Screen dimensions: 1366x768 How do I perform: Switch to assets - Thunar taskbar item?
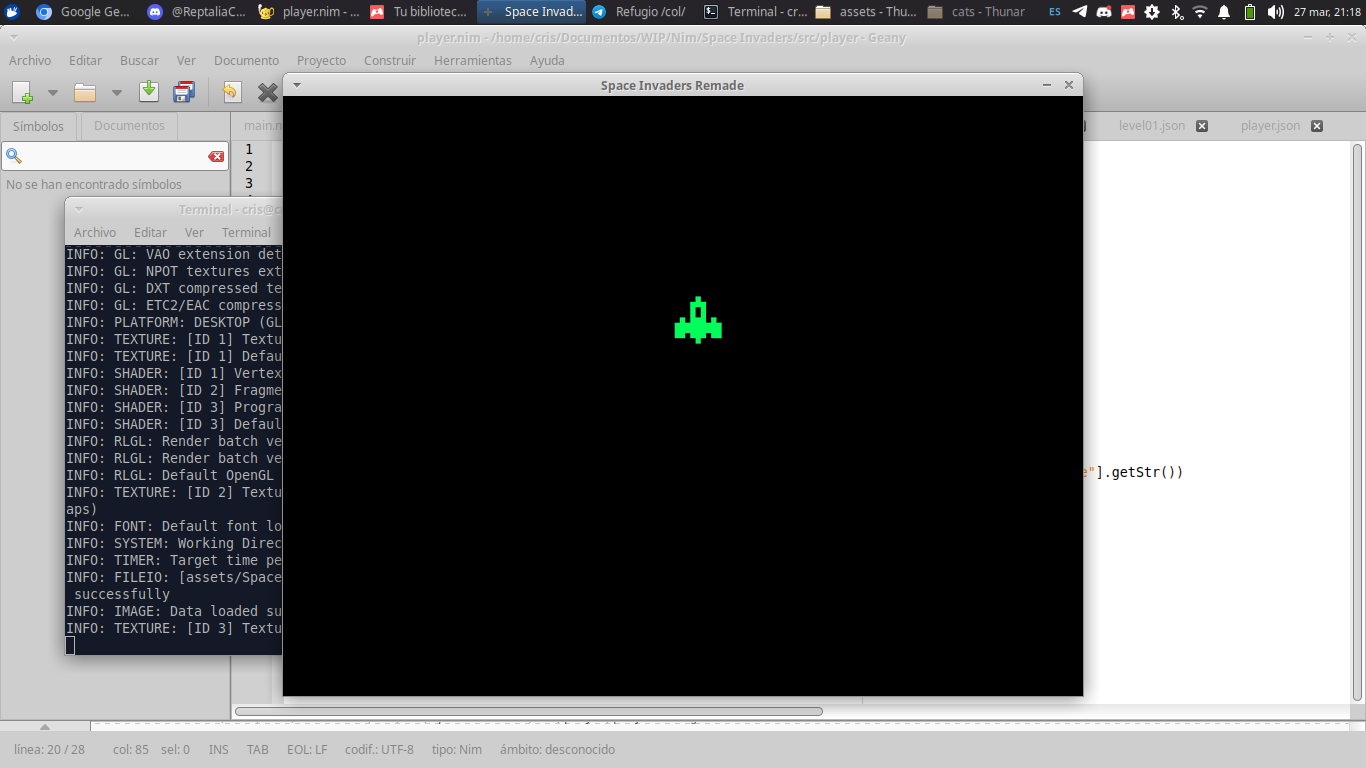865,12
